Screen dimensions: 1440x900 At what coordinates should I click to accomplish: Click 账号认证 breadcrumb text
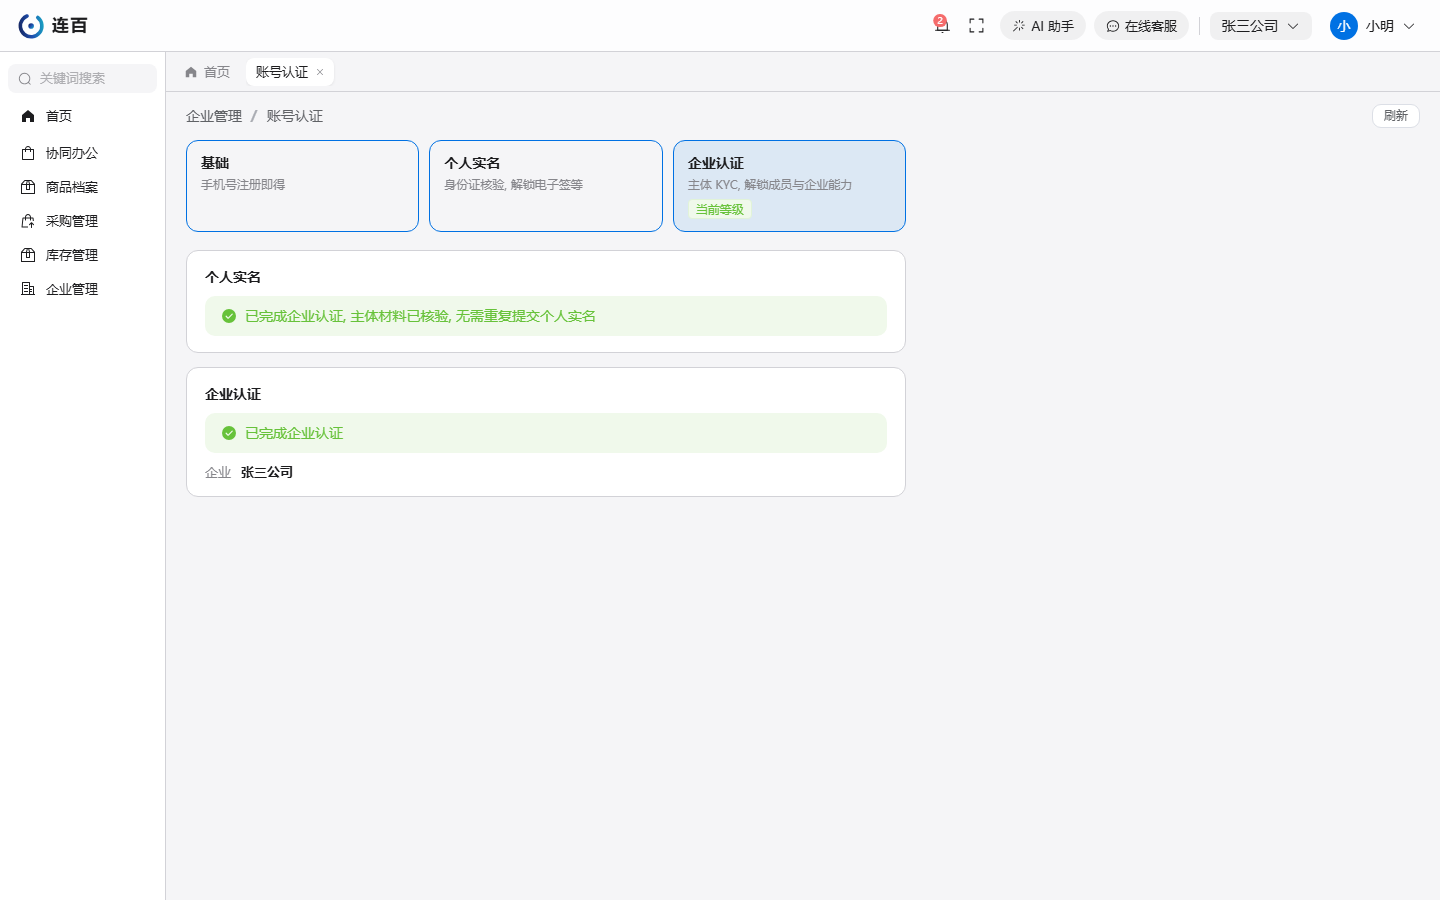click(294, 116)
